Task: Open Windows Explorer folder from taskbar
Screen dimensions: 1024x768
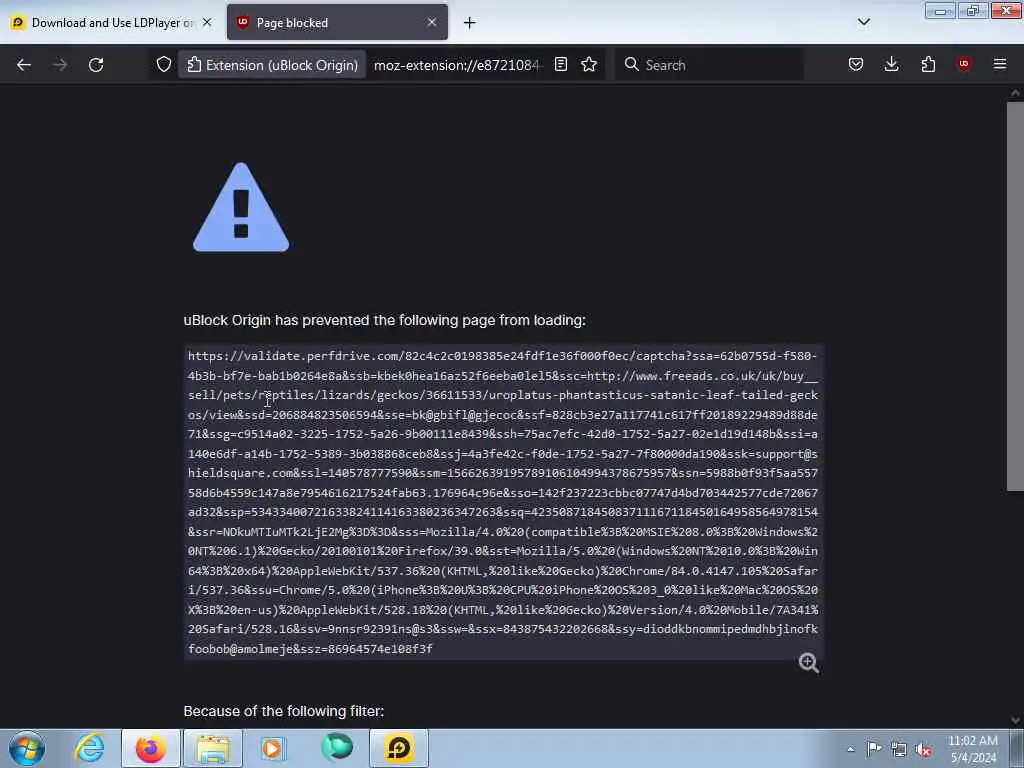Action: (x=212, y=748)
